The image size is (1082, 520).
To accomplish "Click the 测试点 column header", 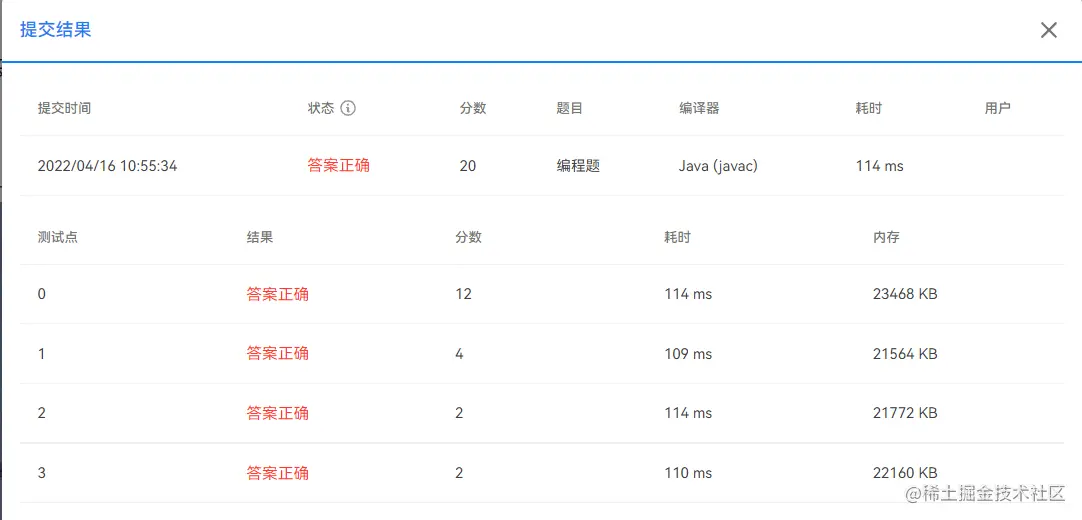I will pos(57,237).
